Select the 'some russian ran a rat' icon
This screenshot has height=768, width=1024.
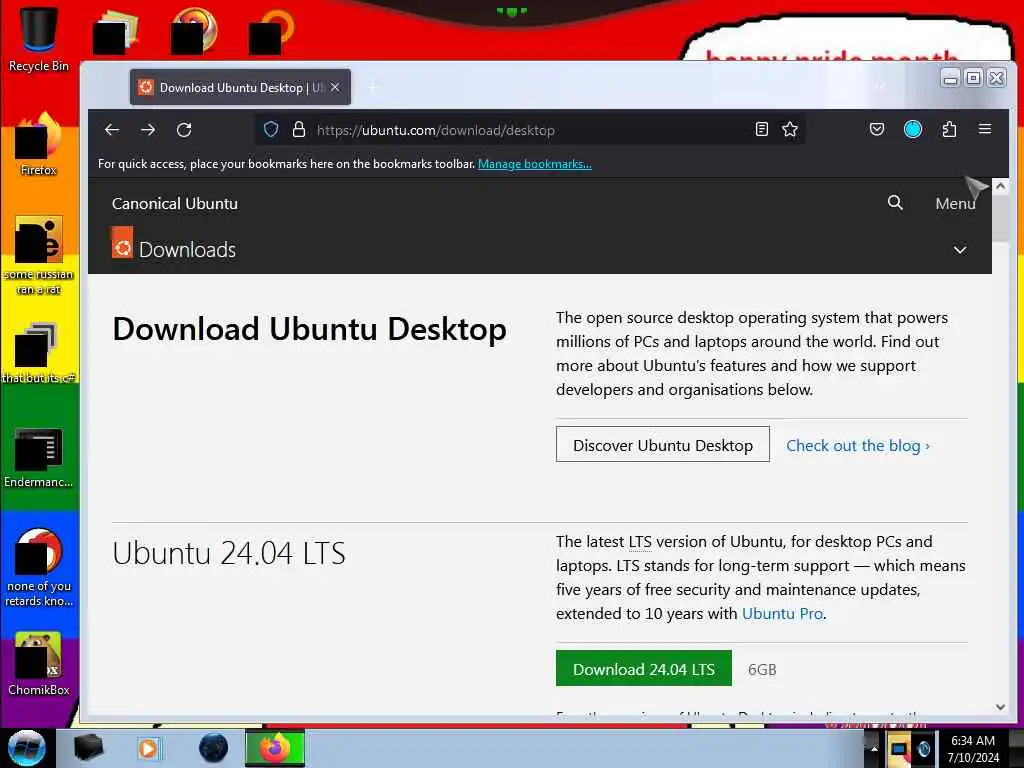tap(39, 255)
